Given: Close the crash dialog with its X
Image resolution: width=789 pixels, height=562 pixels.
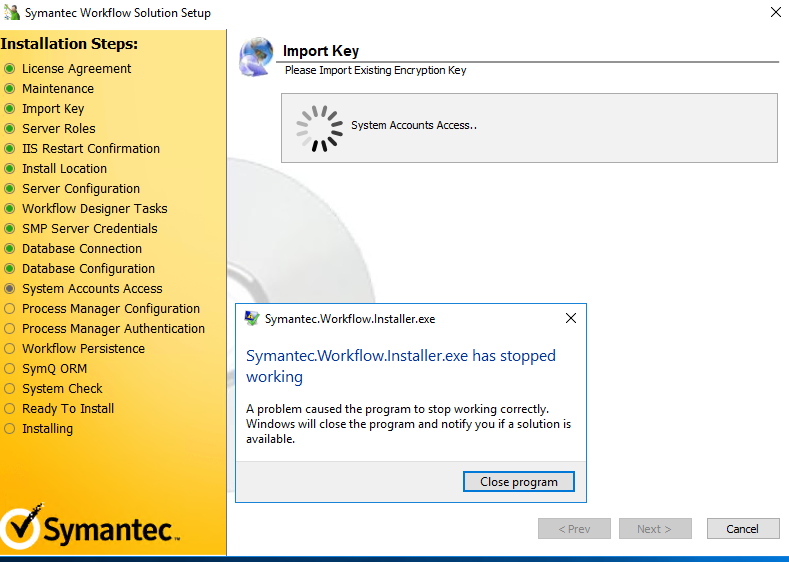Looking at the screenshot, I should [571, 318].
